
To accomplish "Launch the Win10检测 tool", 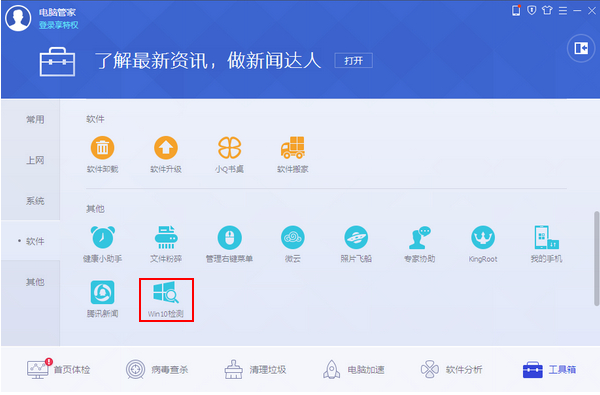I will [x=166, y=300].
